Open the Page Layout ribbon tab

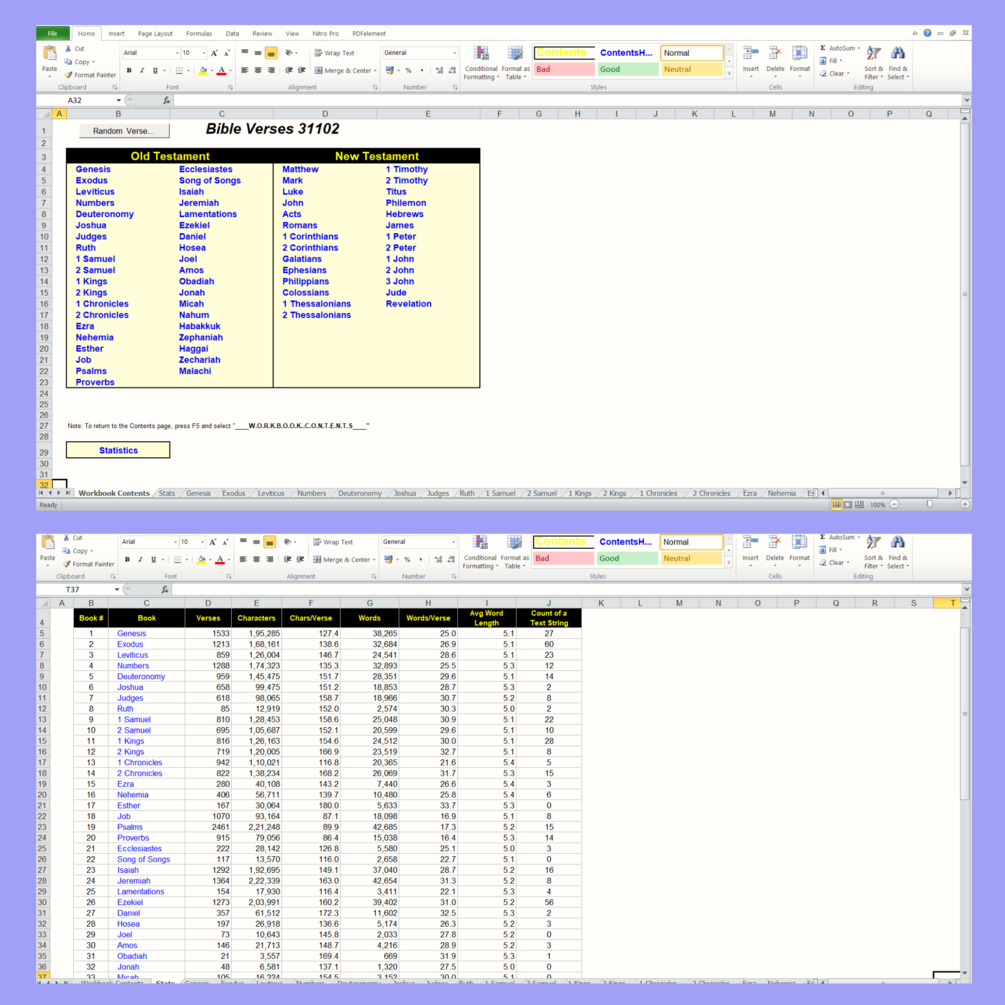pos(155,33)
